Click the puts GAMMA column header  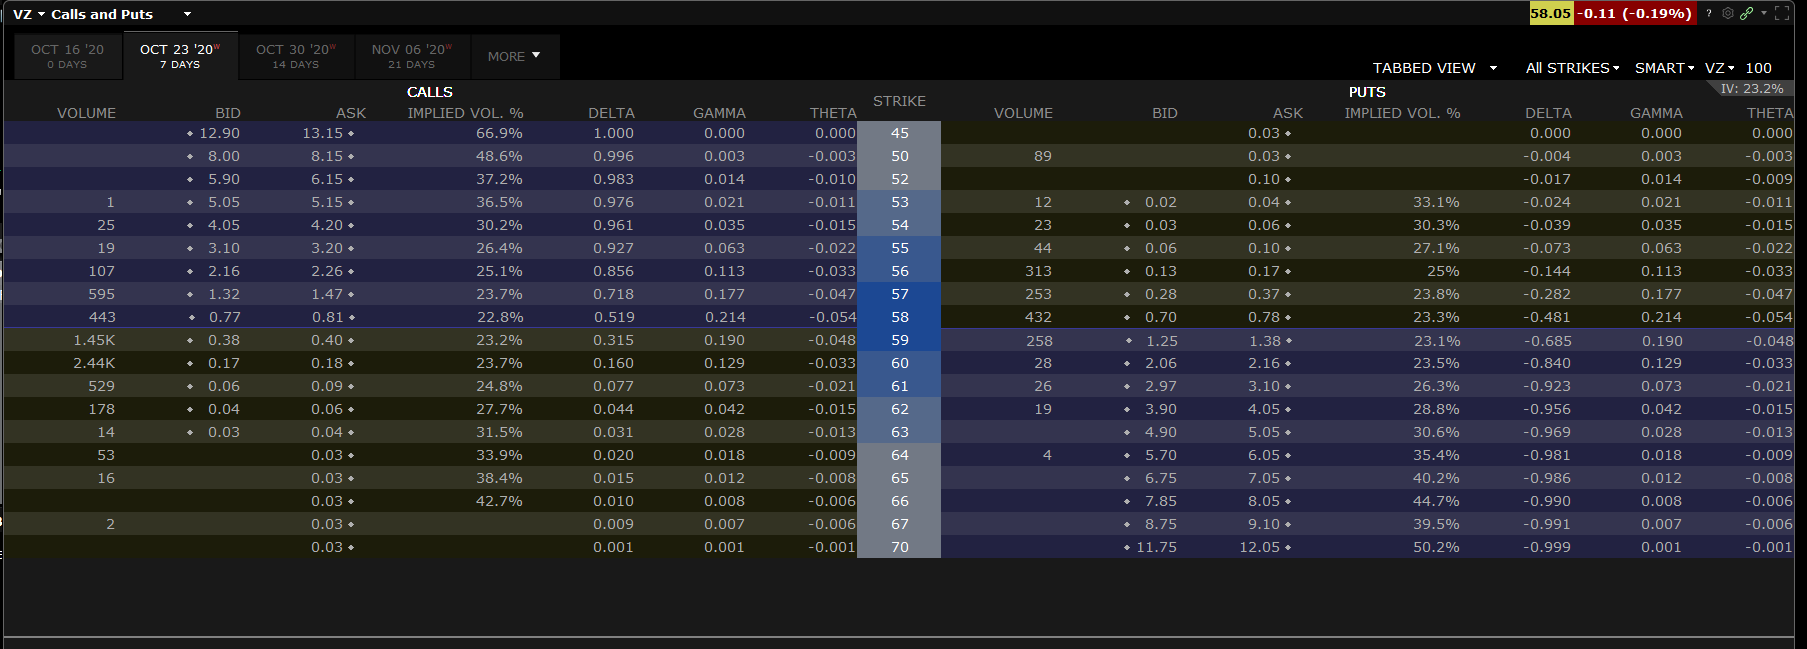pos(1656,113)
